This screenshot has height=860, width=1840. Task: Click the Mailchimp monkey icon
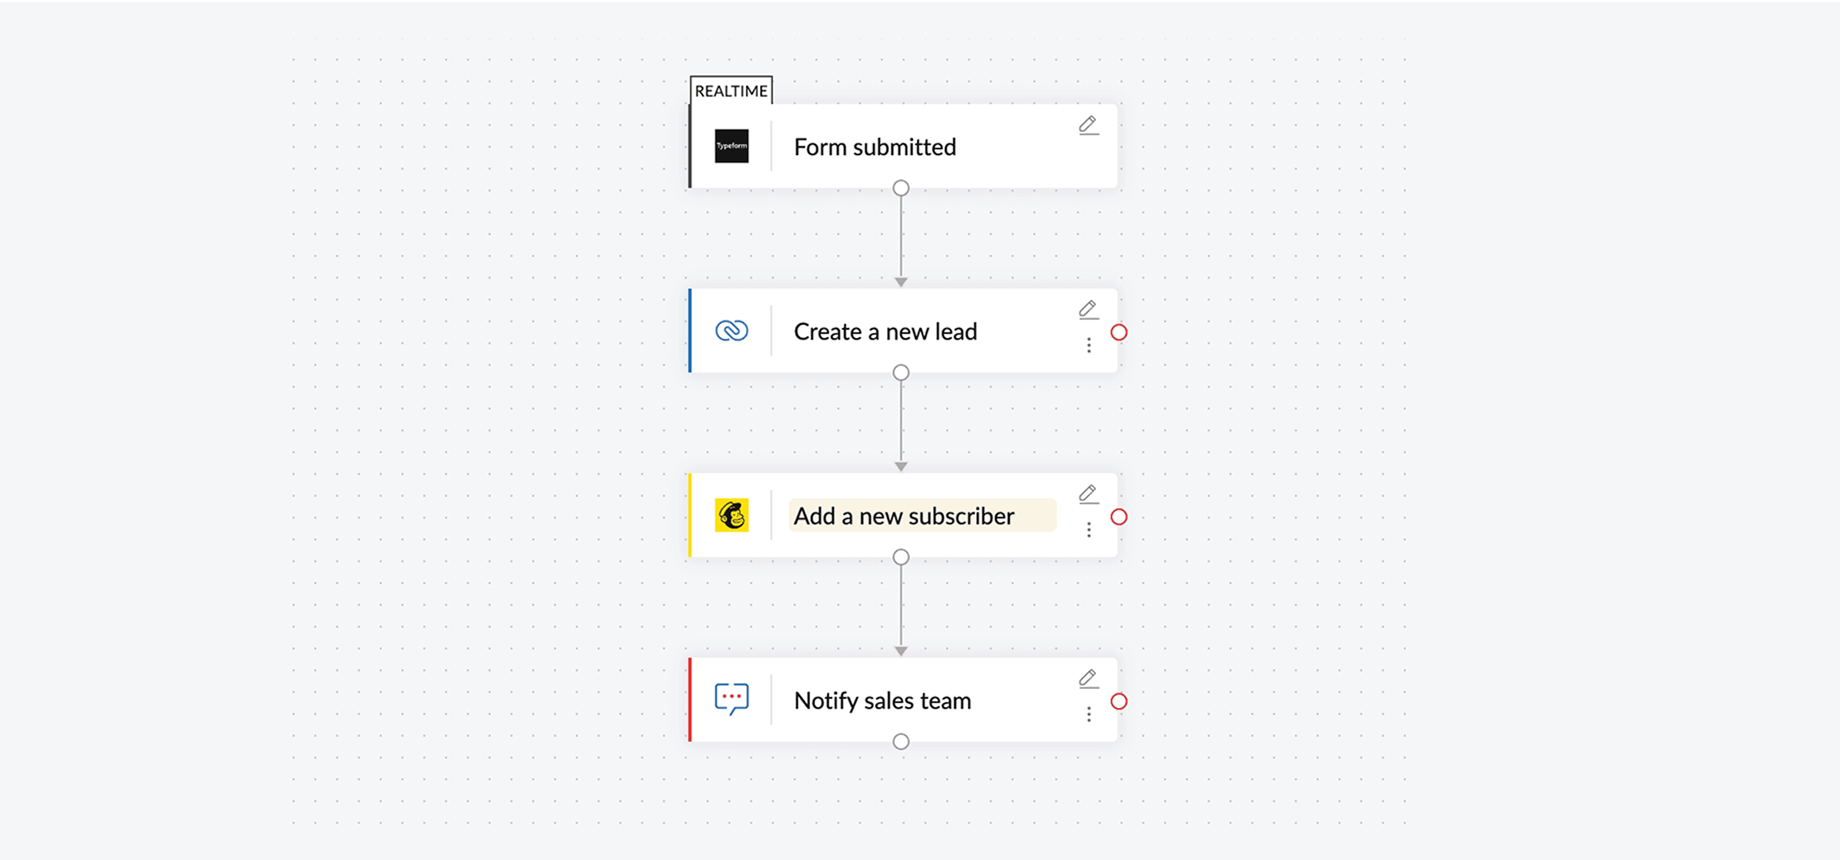point(731,515)
